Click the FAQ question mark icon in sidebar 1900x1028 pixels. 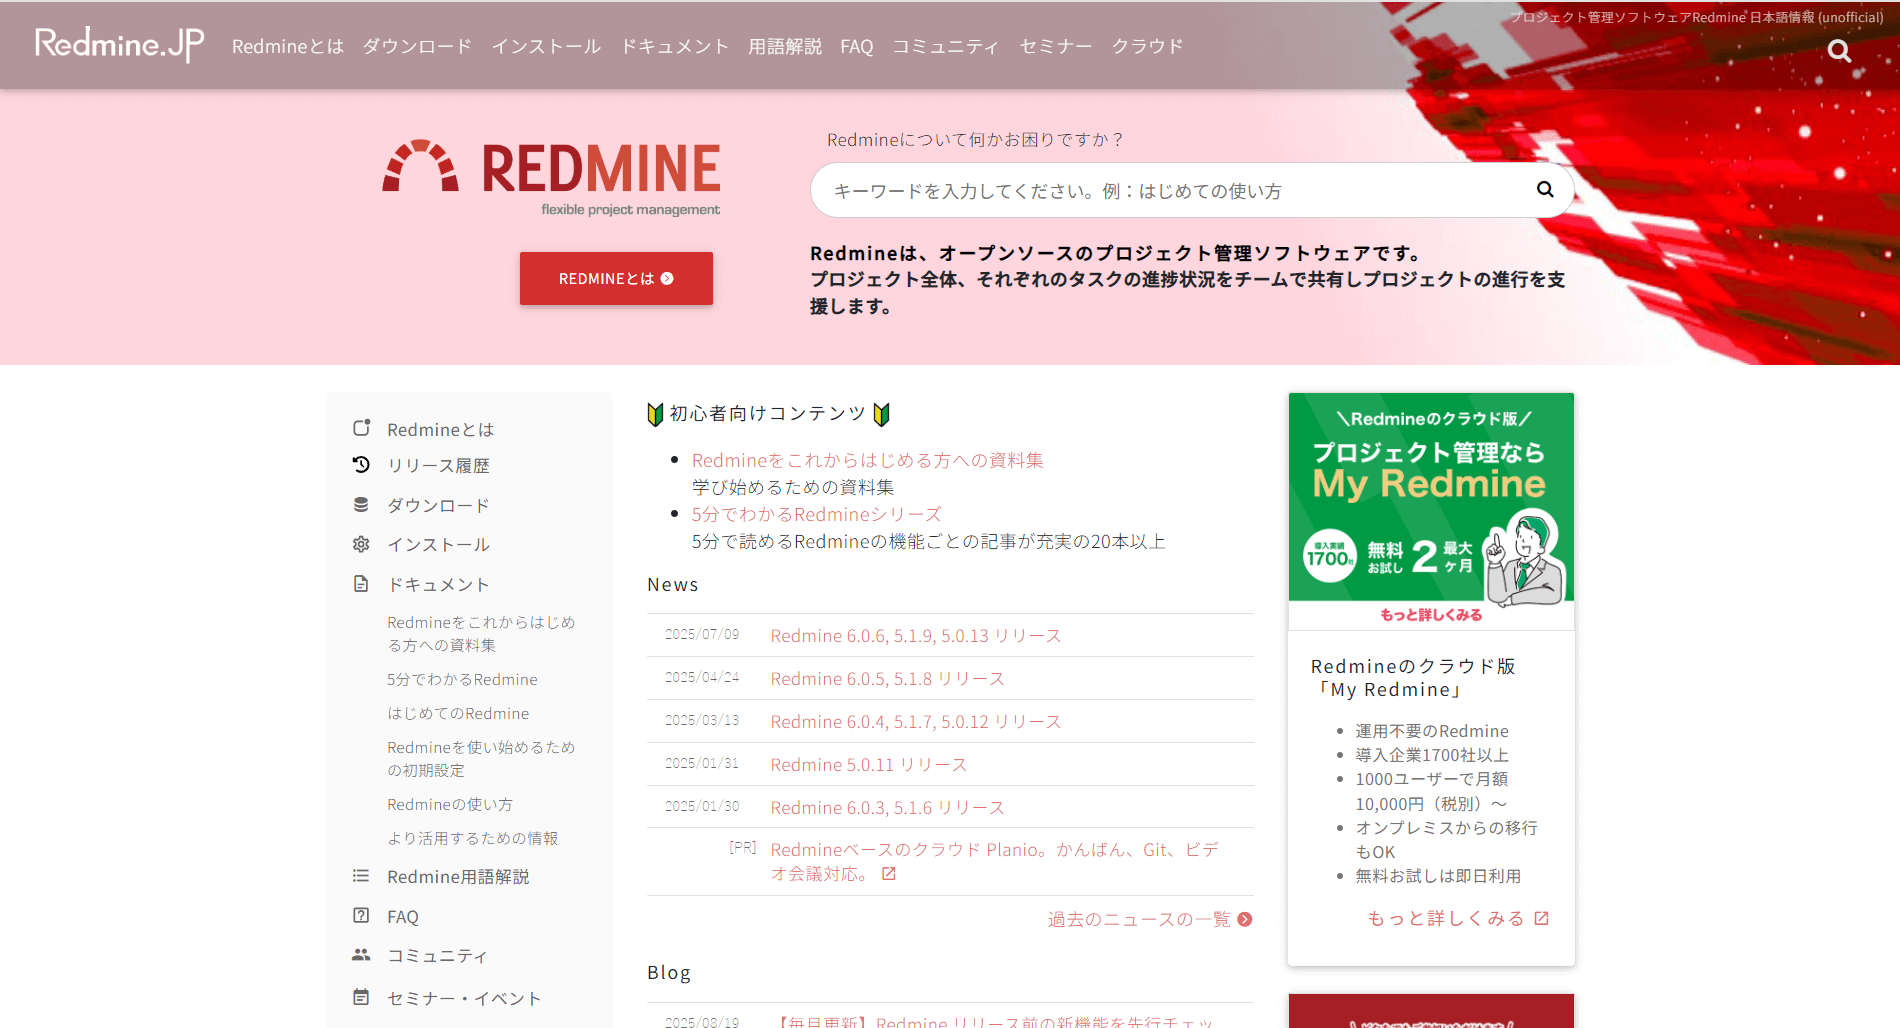(361, 916)
